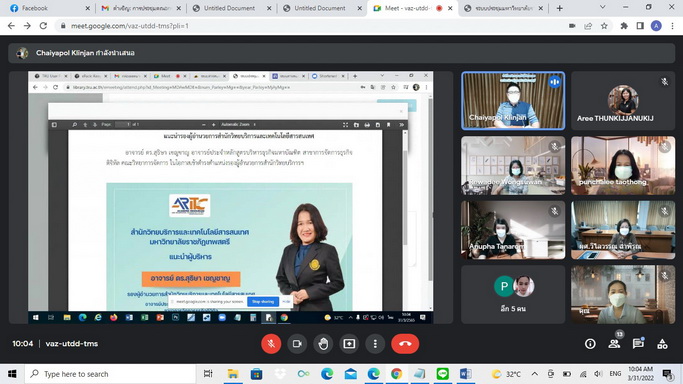
Task: Open Meet activities panel
Action: pos(662,344)
